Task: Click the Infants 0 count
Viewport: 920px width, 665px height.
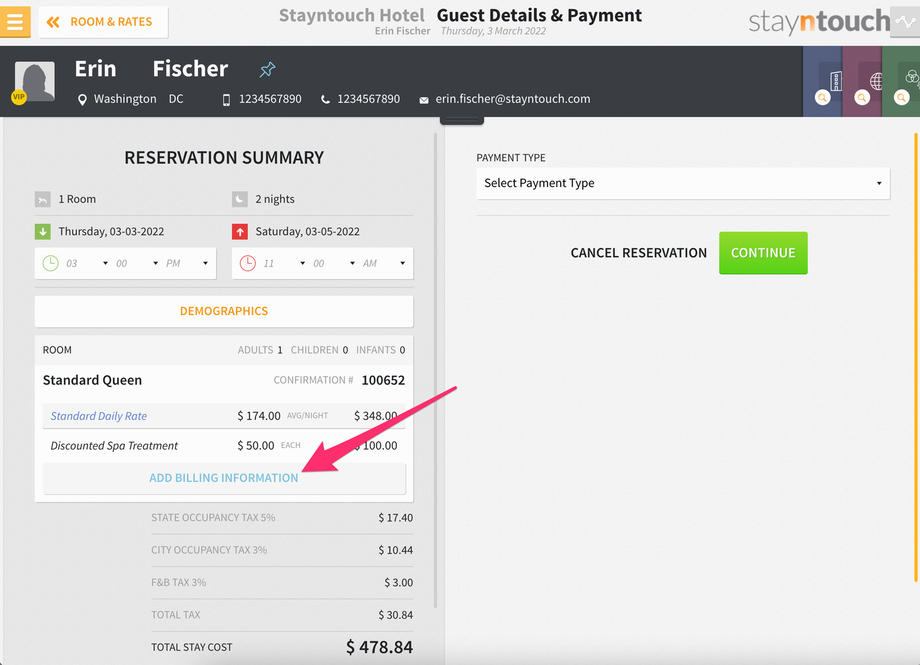Action: pos(380,350)
